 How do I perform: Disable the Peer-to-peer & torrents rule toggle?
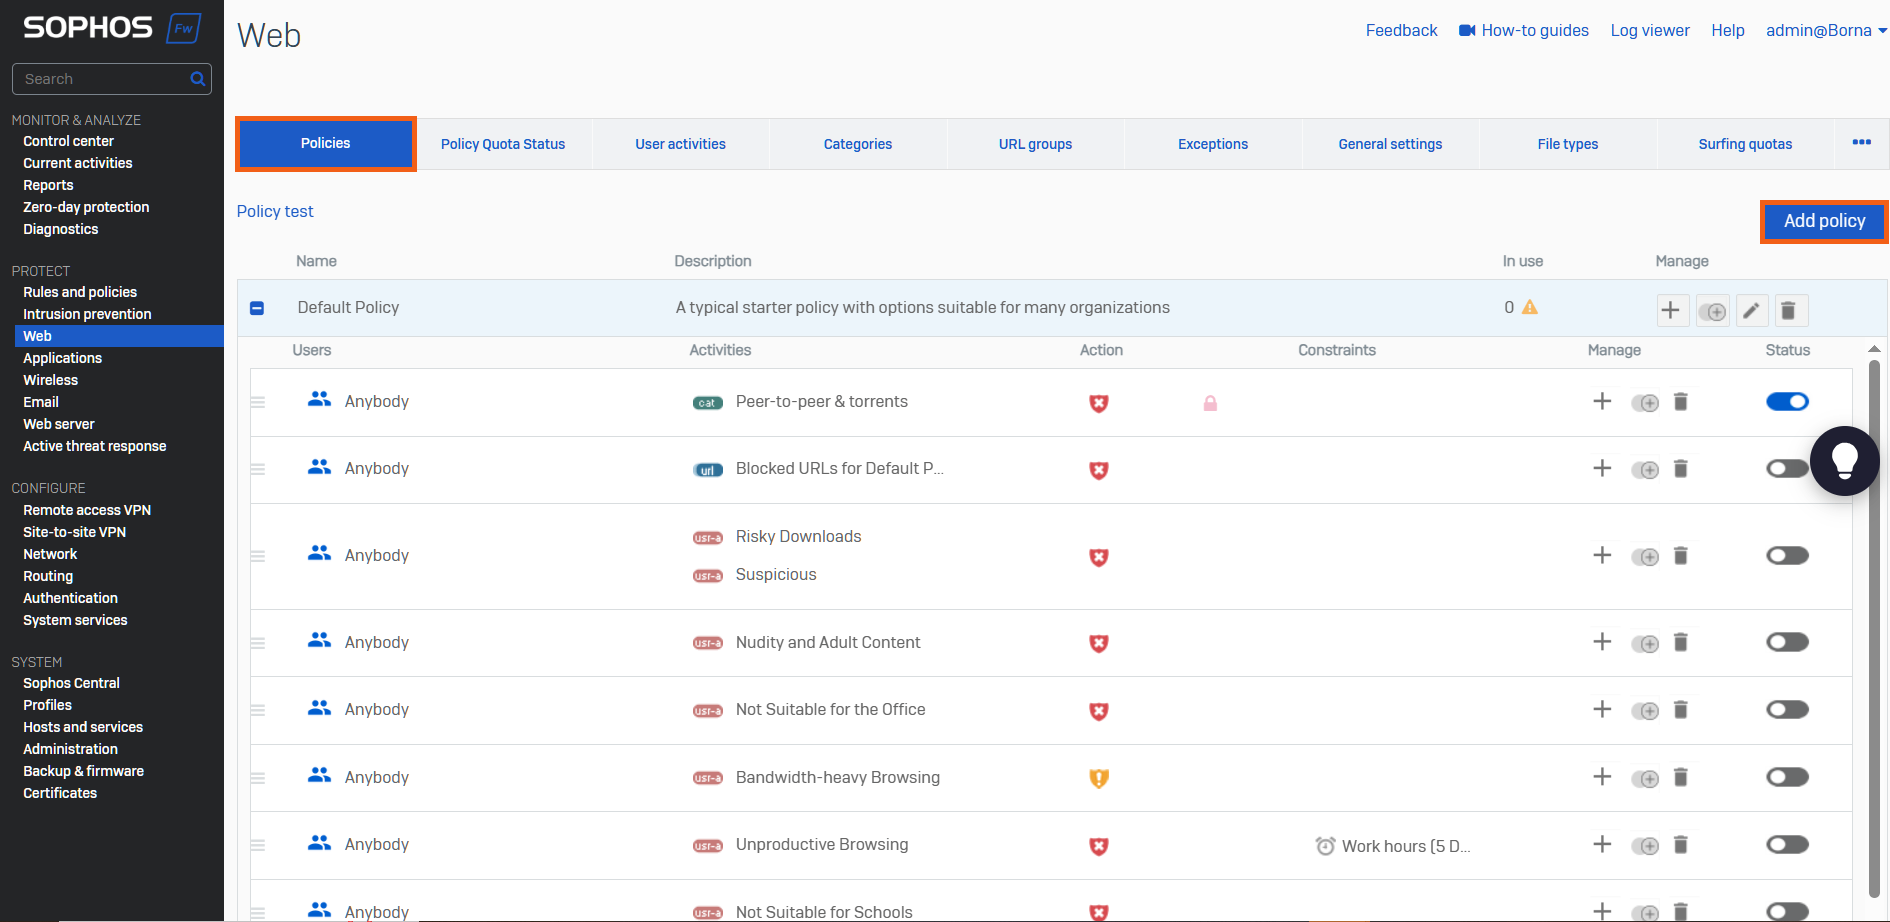pos(1788,402)
